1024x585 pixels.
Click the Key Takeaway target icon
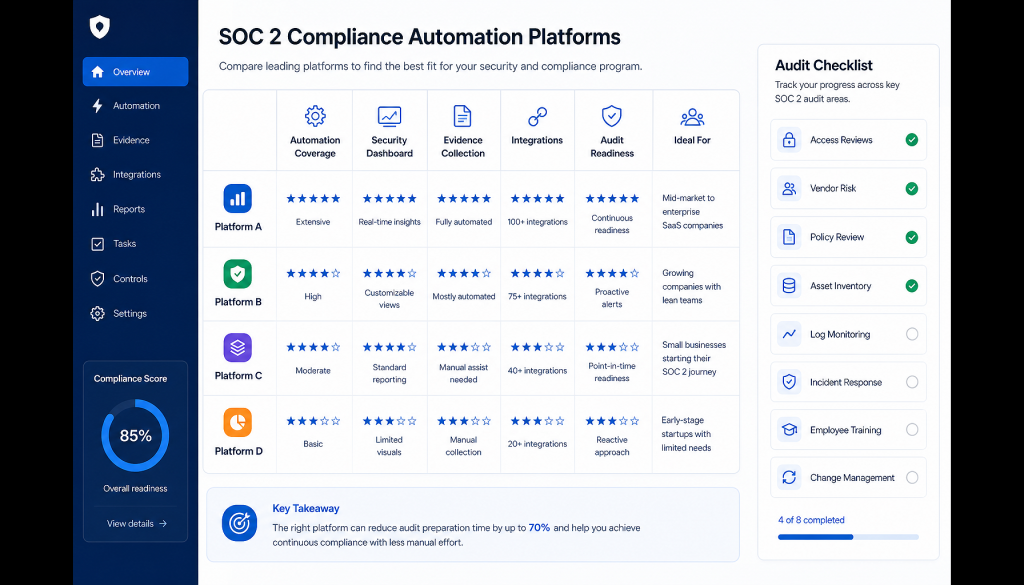coord(239,523)
